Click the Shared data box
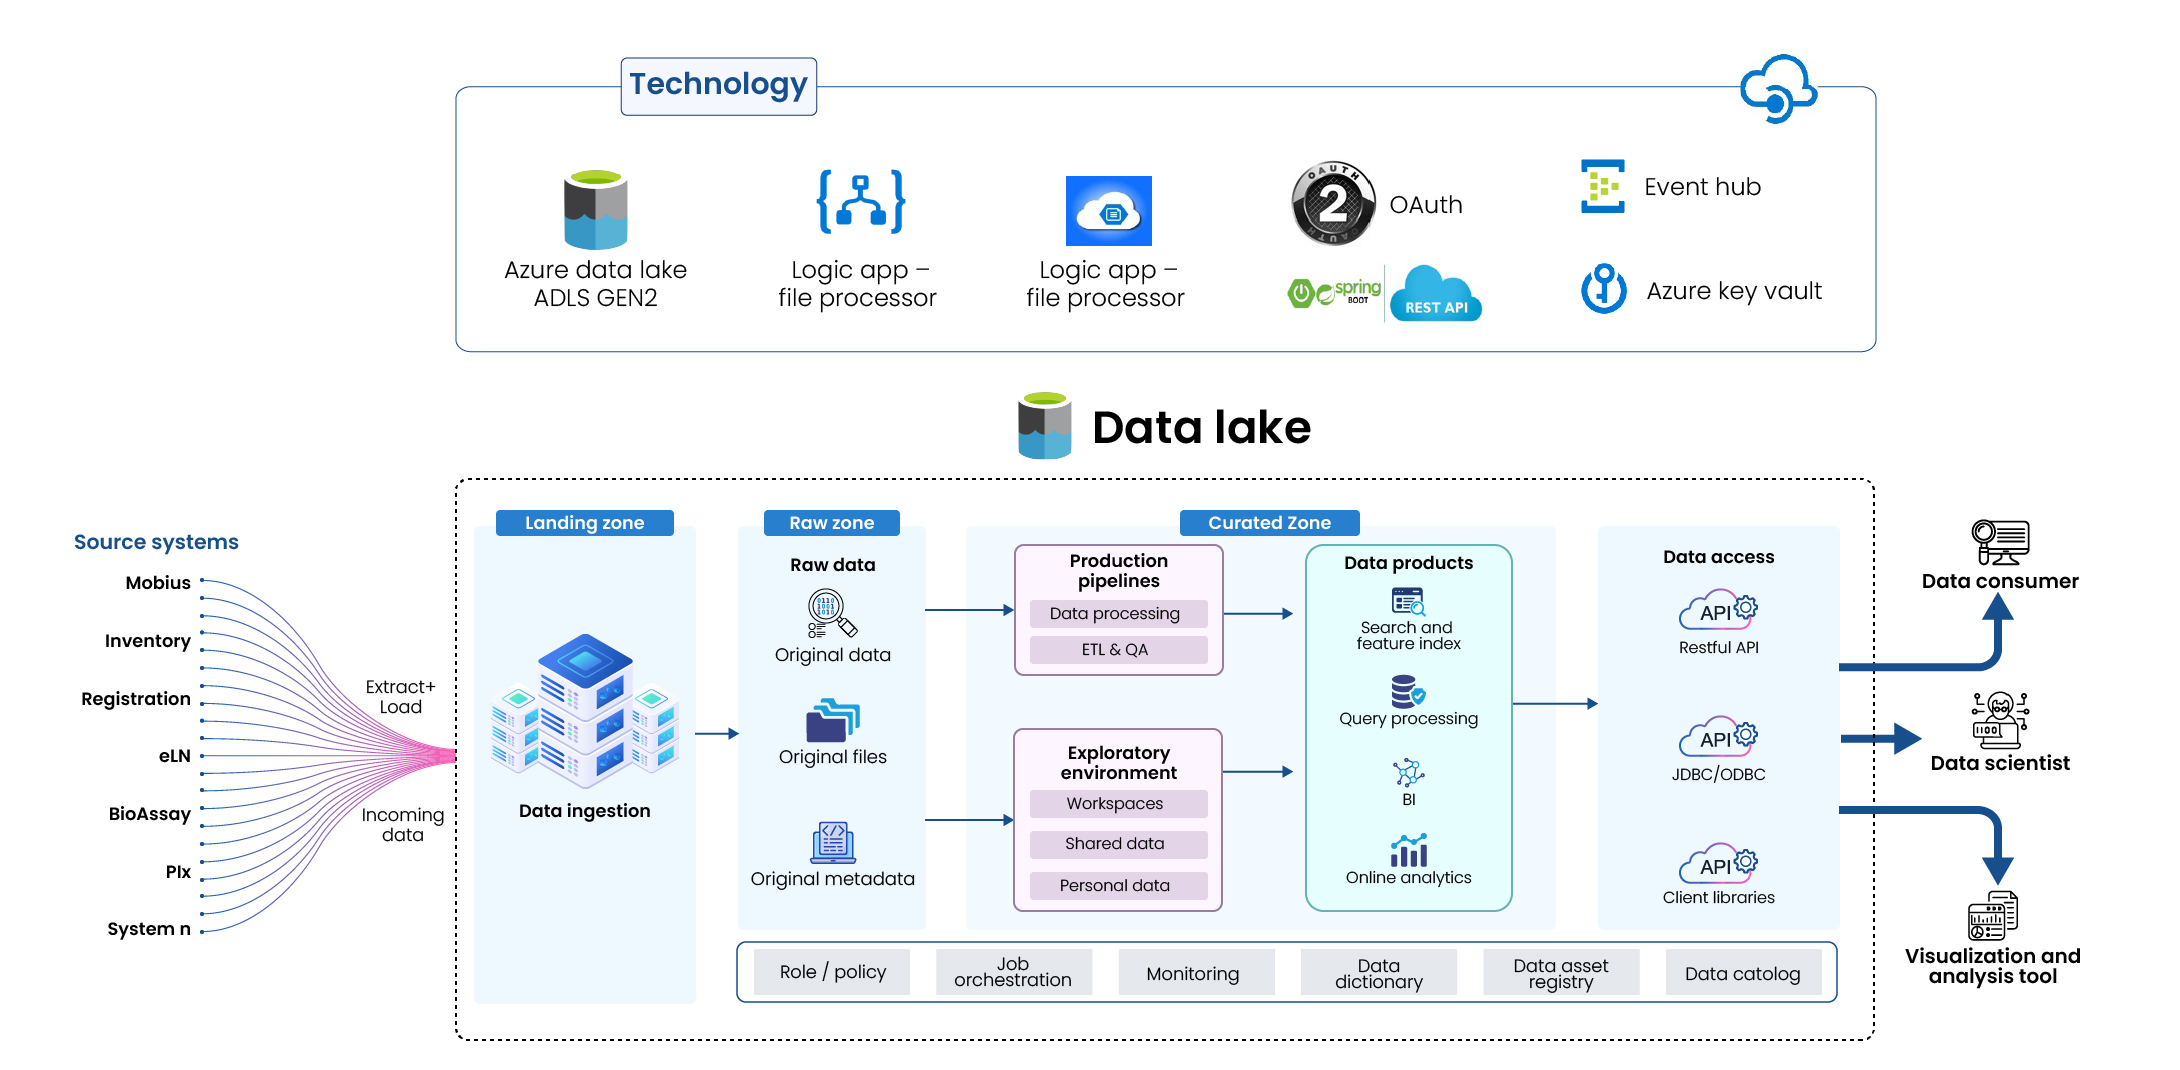This screenshot has width=2180, height=1070. tap(1119, 844)
